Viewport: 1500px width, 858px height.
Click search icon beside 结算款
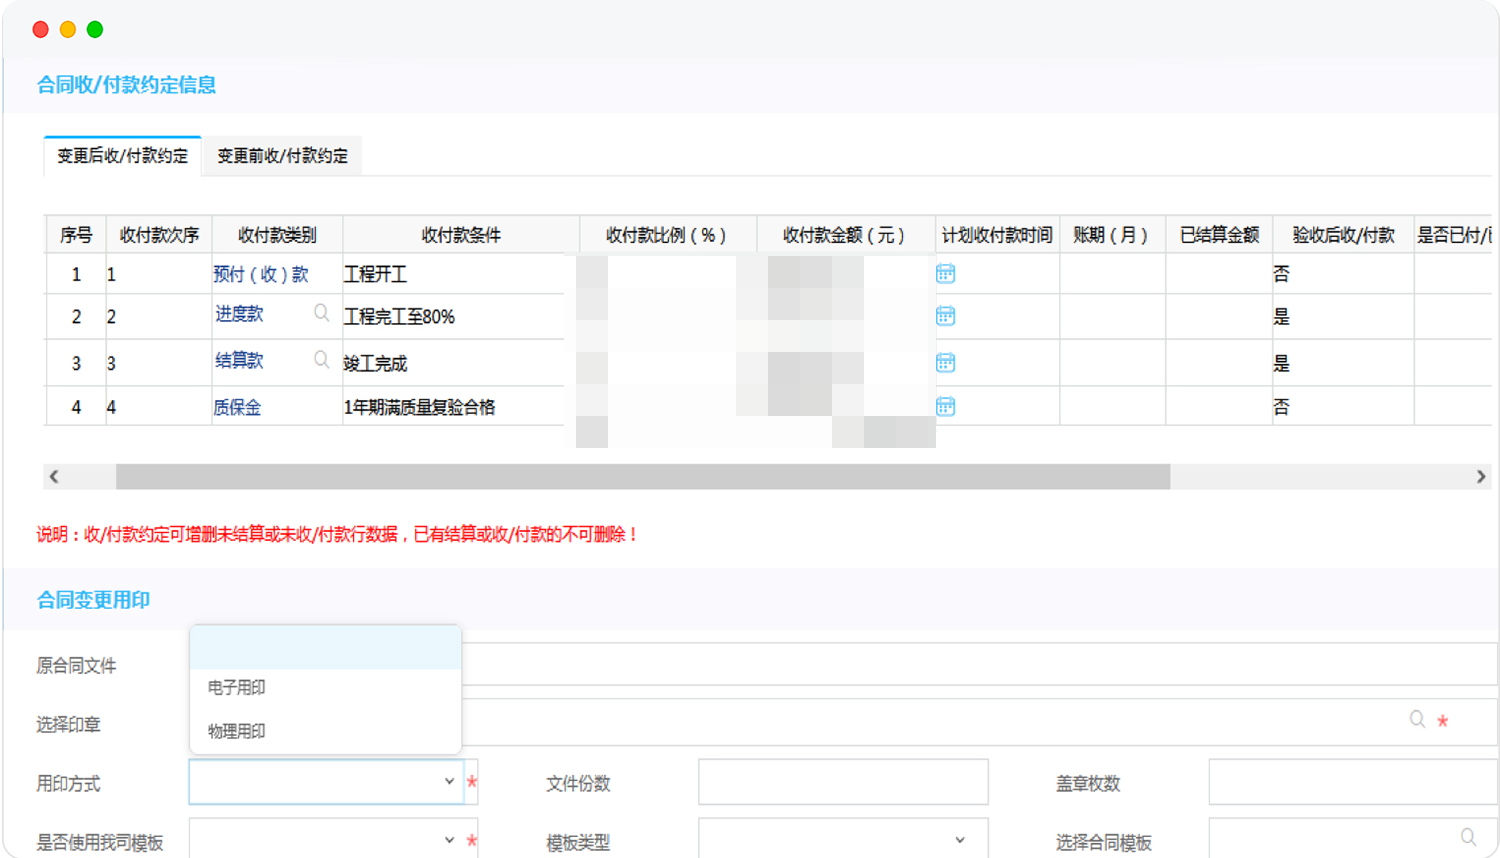coord(321,359)
